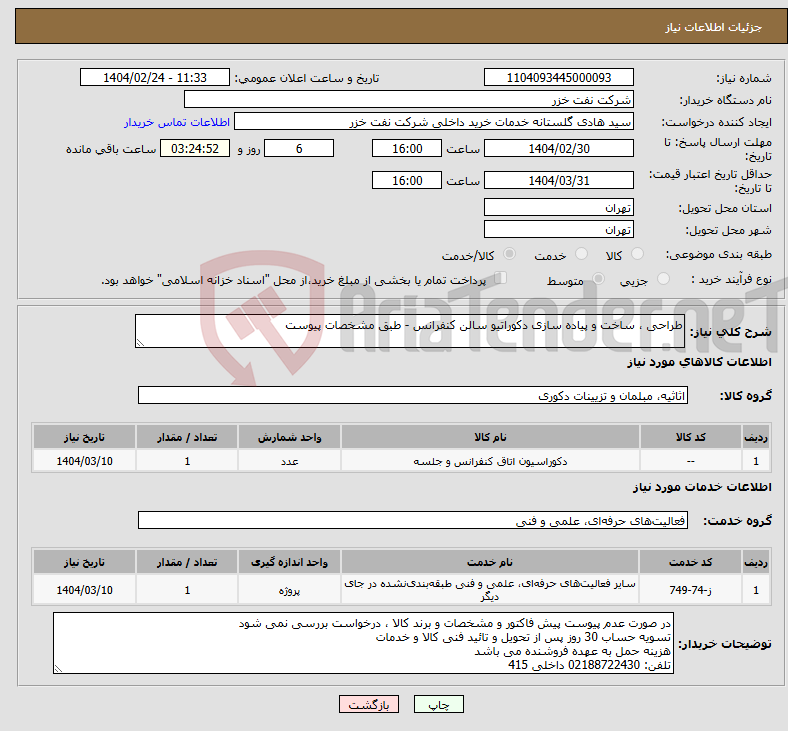Click the service group field فعالیت‌های حرفه‌ای
This screenshot has height=731, width=788.
pos(413,520)
